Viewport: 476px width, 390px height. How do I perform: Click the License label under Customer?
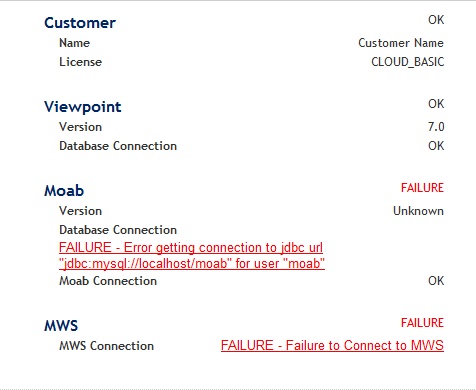80,62
